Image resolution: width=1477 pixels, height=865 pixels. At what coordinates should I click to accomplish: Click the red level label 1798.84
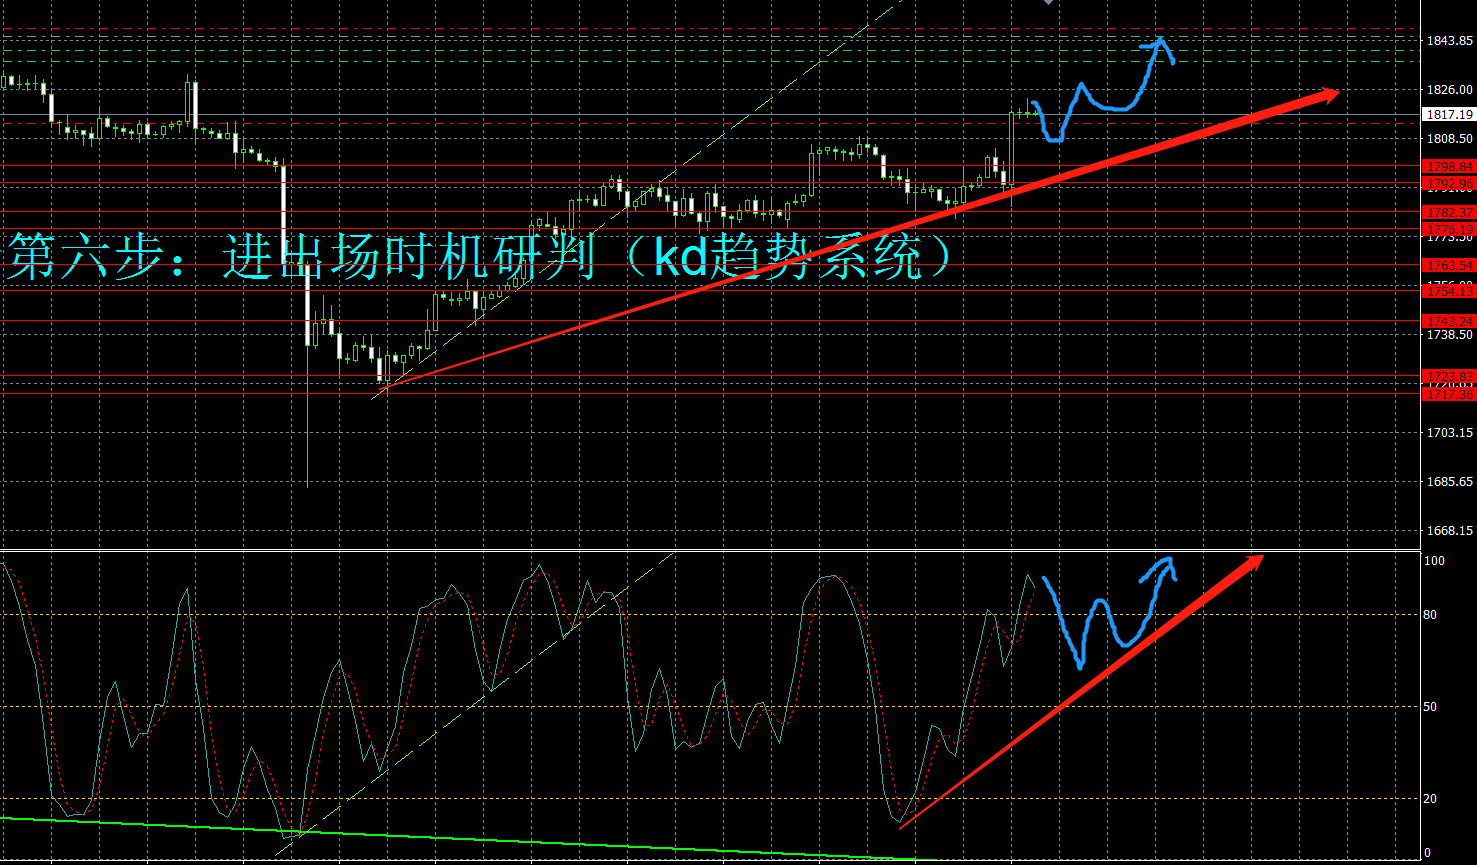point(1449,166)
